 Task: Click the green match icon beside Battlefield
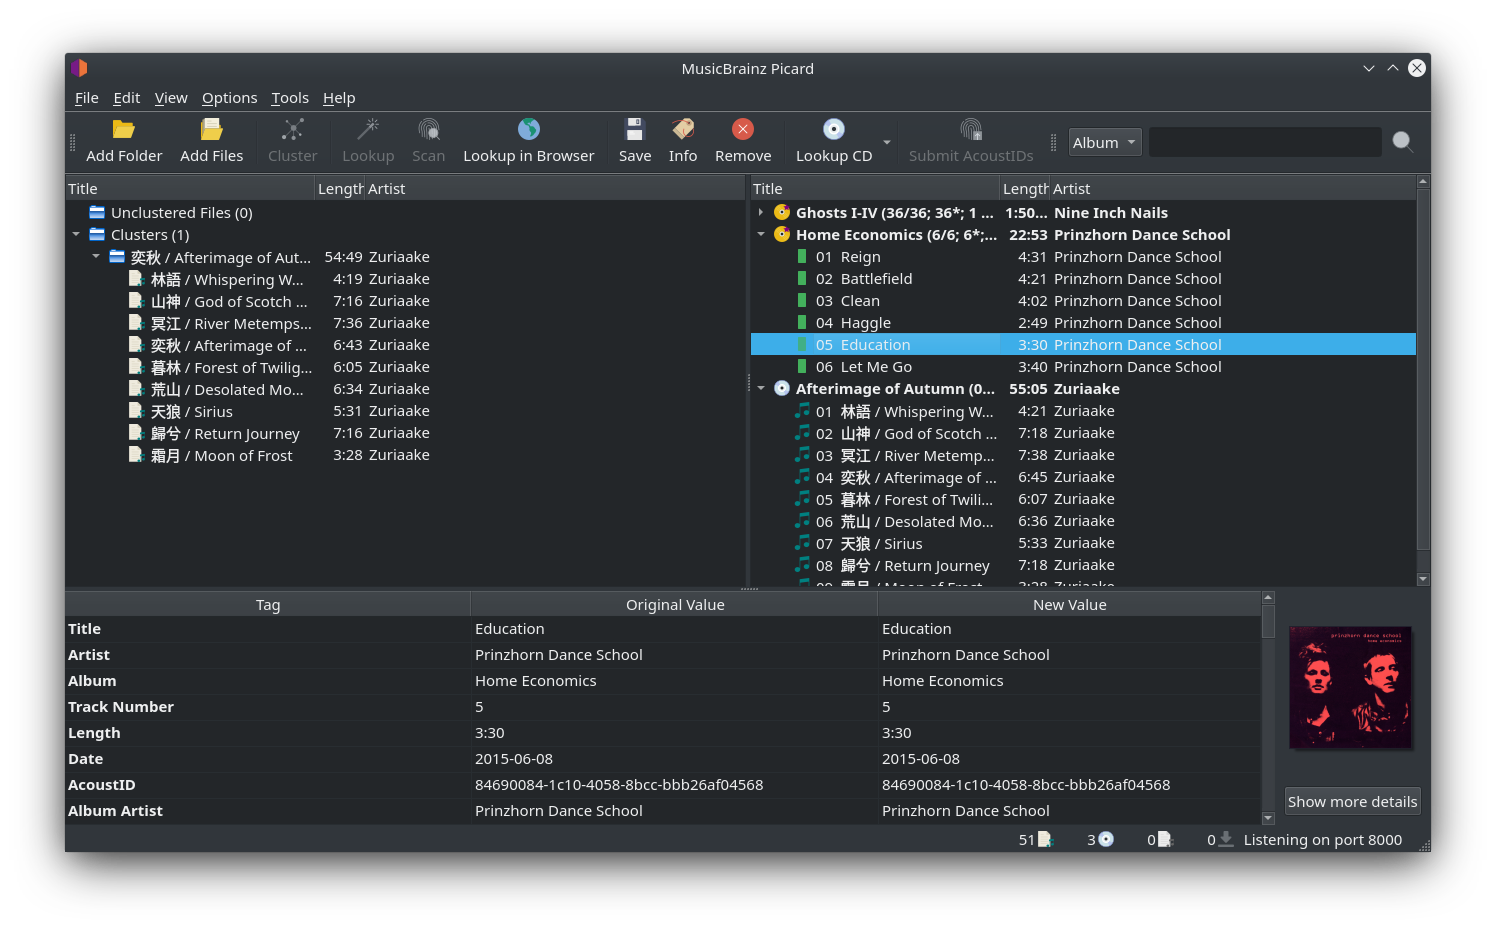click(x=802, y=278)
